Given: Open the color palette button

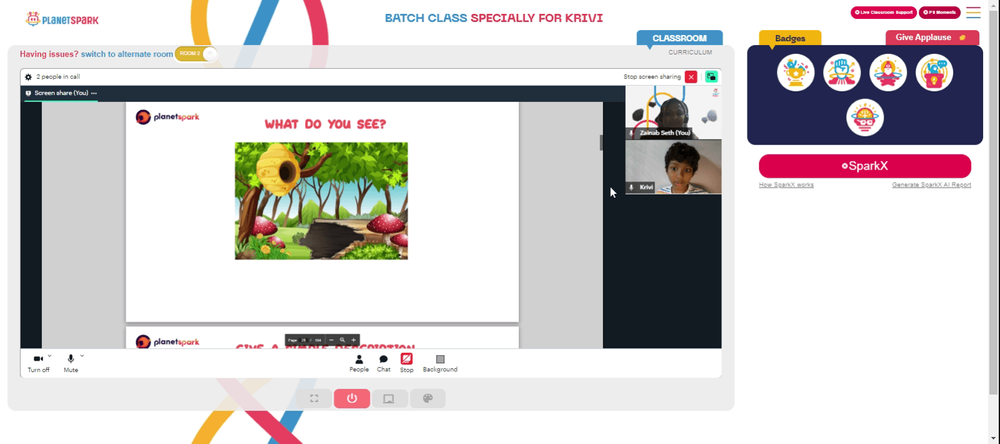Looking at the screenshot, I should pyautogui.click(x=427, y=399).
